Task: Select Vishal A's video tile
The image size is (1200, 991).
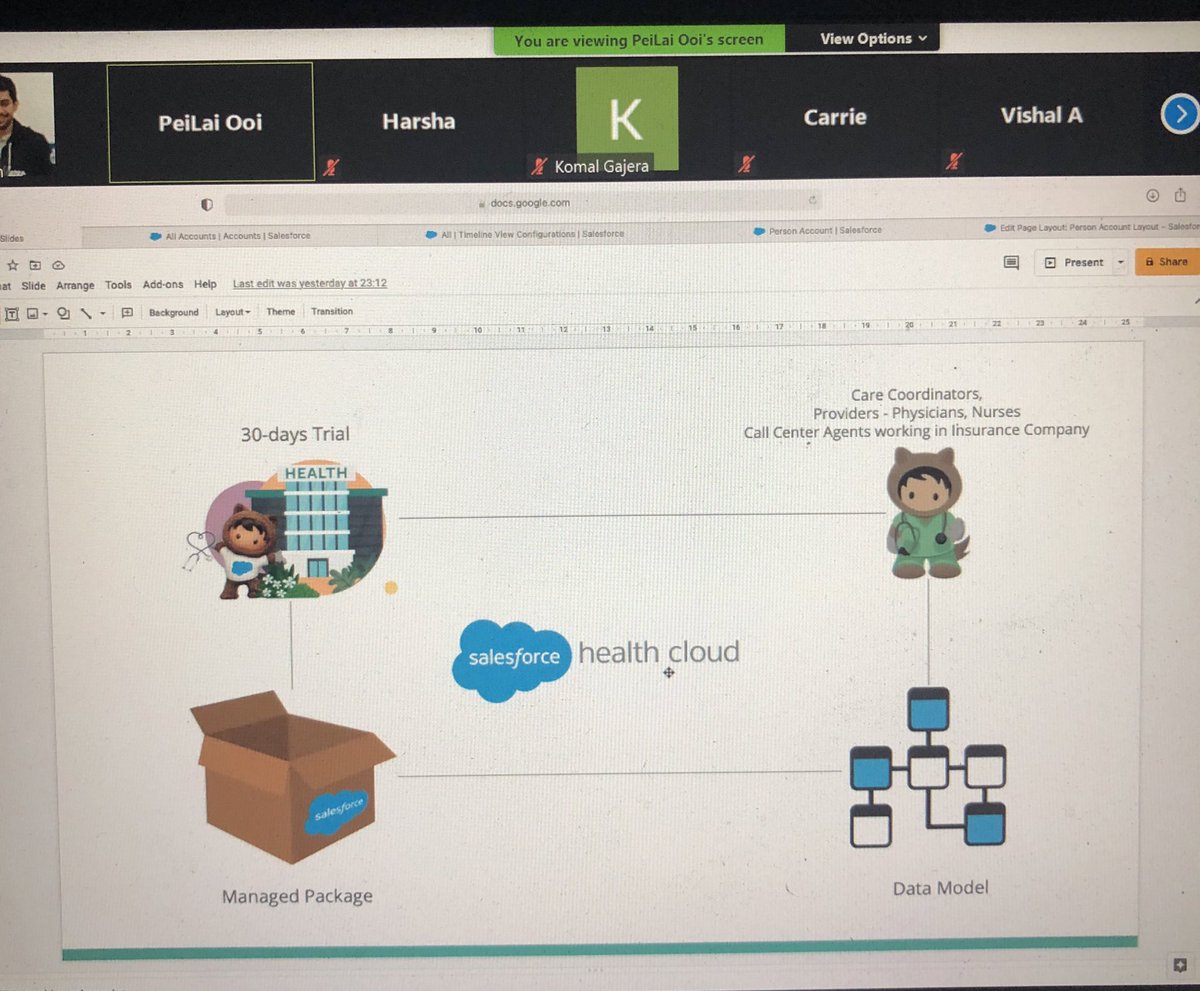Action: (1041, 115)
